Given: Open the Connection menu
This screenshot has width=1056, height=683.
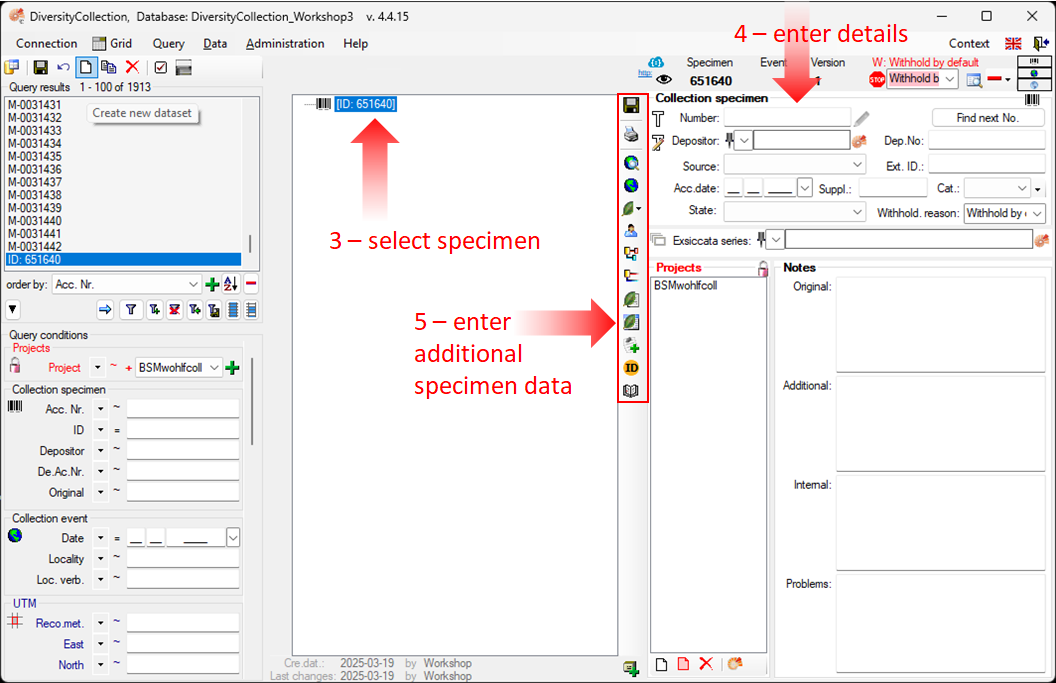Looking at the screenshot, I should tap(46, 44).
